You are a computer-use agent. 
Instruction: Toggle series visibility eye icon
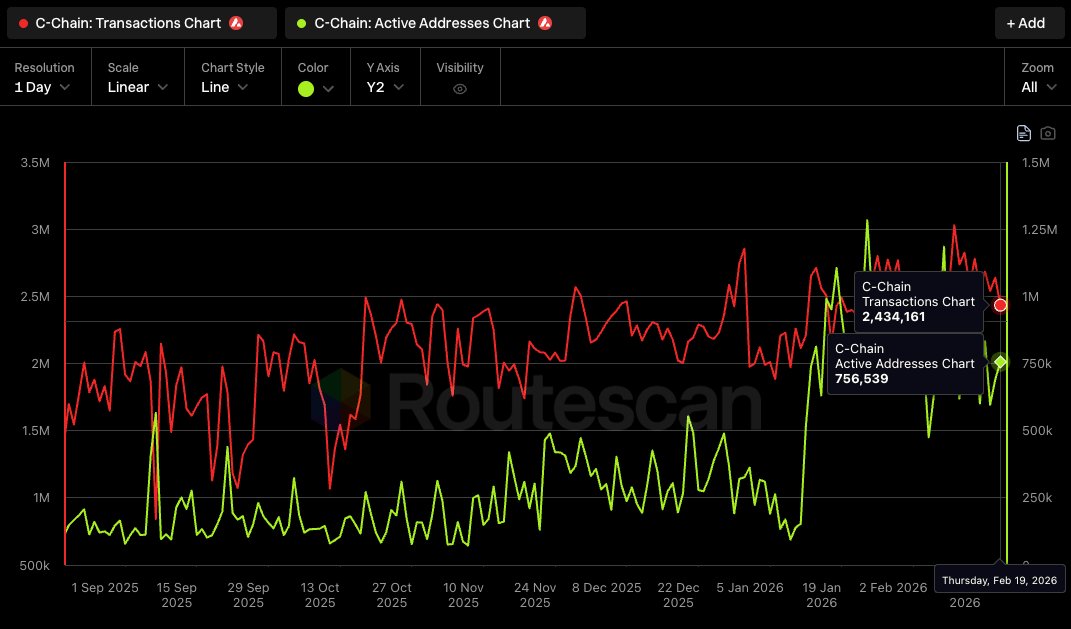click(460, 89)
